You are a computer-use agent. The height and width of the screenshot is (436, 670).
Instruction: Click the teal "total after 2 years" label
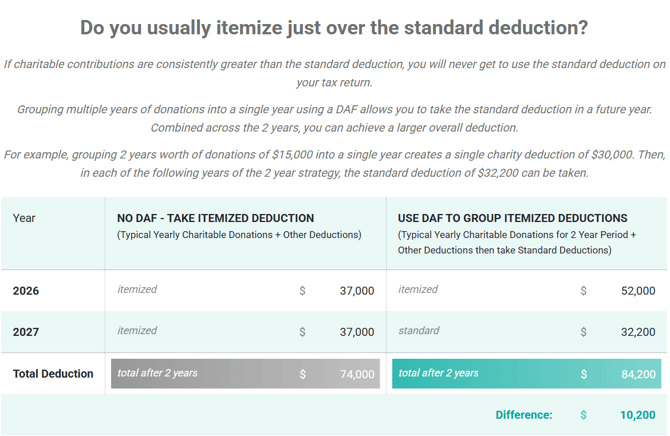438,373
